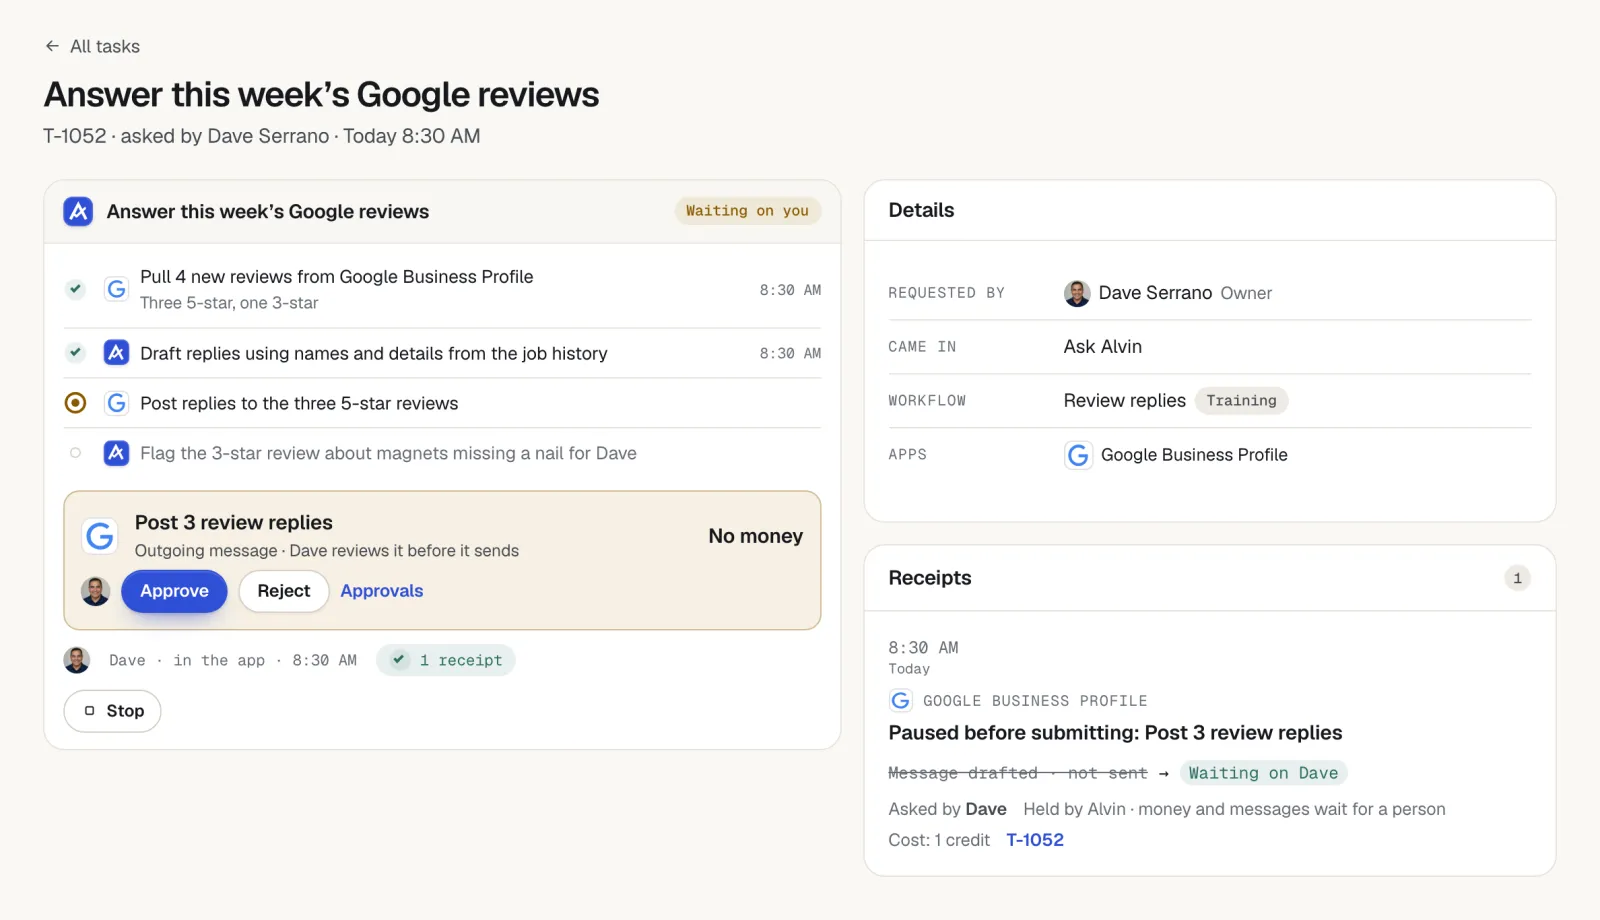Approve the 3 review replies

174,591
